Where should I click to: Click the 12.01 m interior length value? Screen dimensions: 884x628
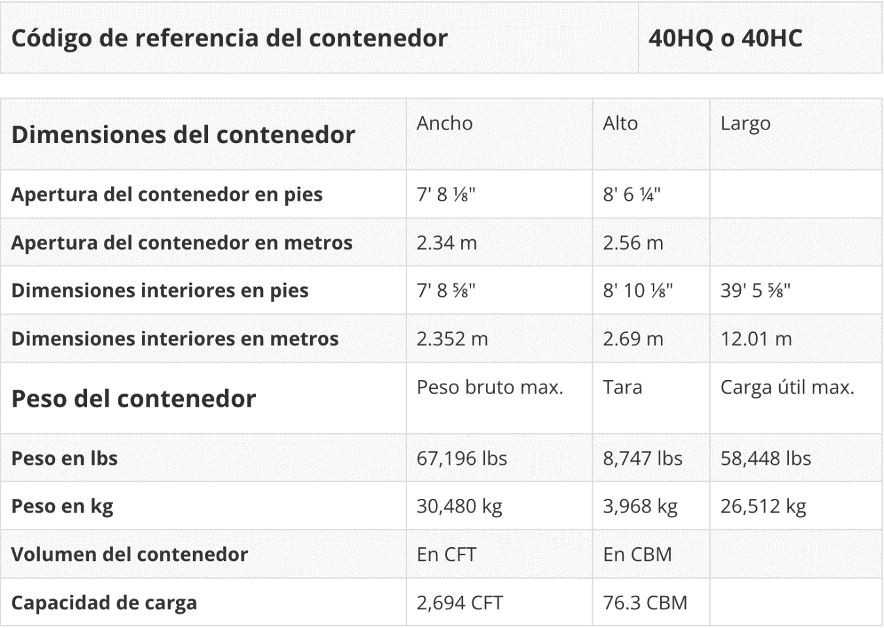pyautogui.click(x=756, y=338)
